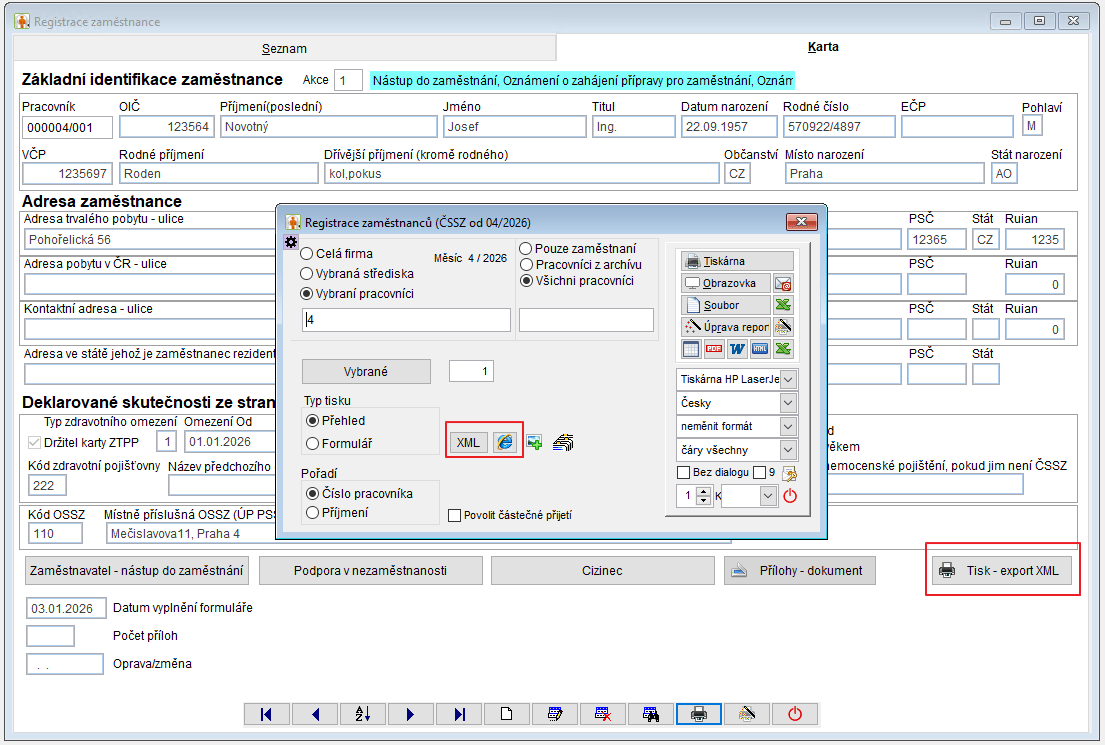Tick the Bez dialogu checkbox
The image size is (1105, 745).
tap(684, 472)
